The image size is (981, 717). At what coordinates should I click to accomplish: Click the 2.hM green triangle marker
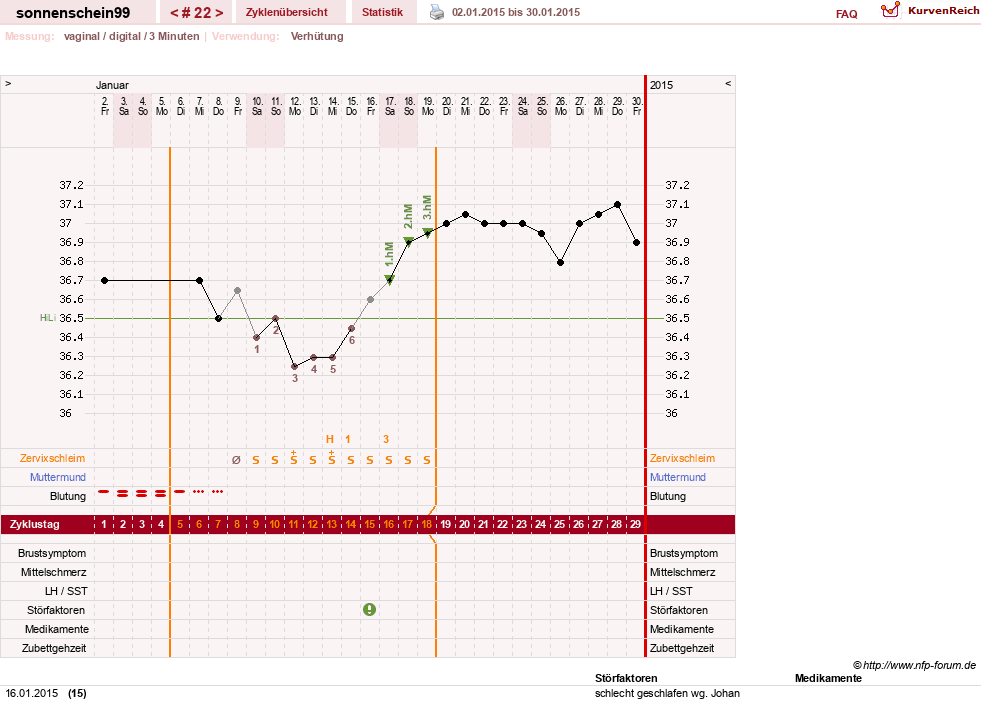coord(408,242)
